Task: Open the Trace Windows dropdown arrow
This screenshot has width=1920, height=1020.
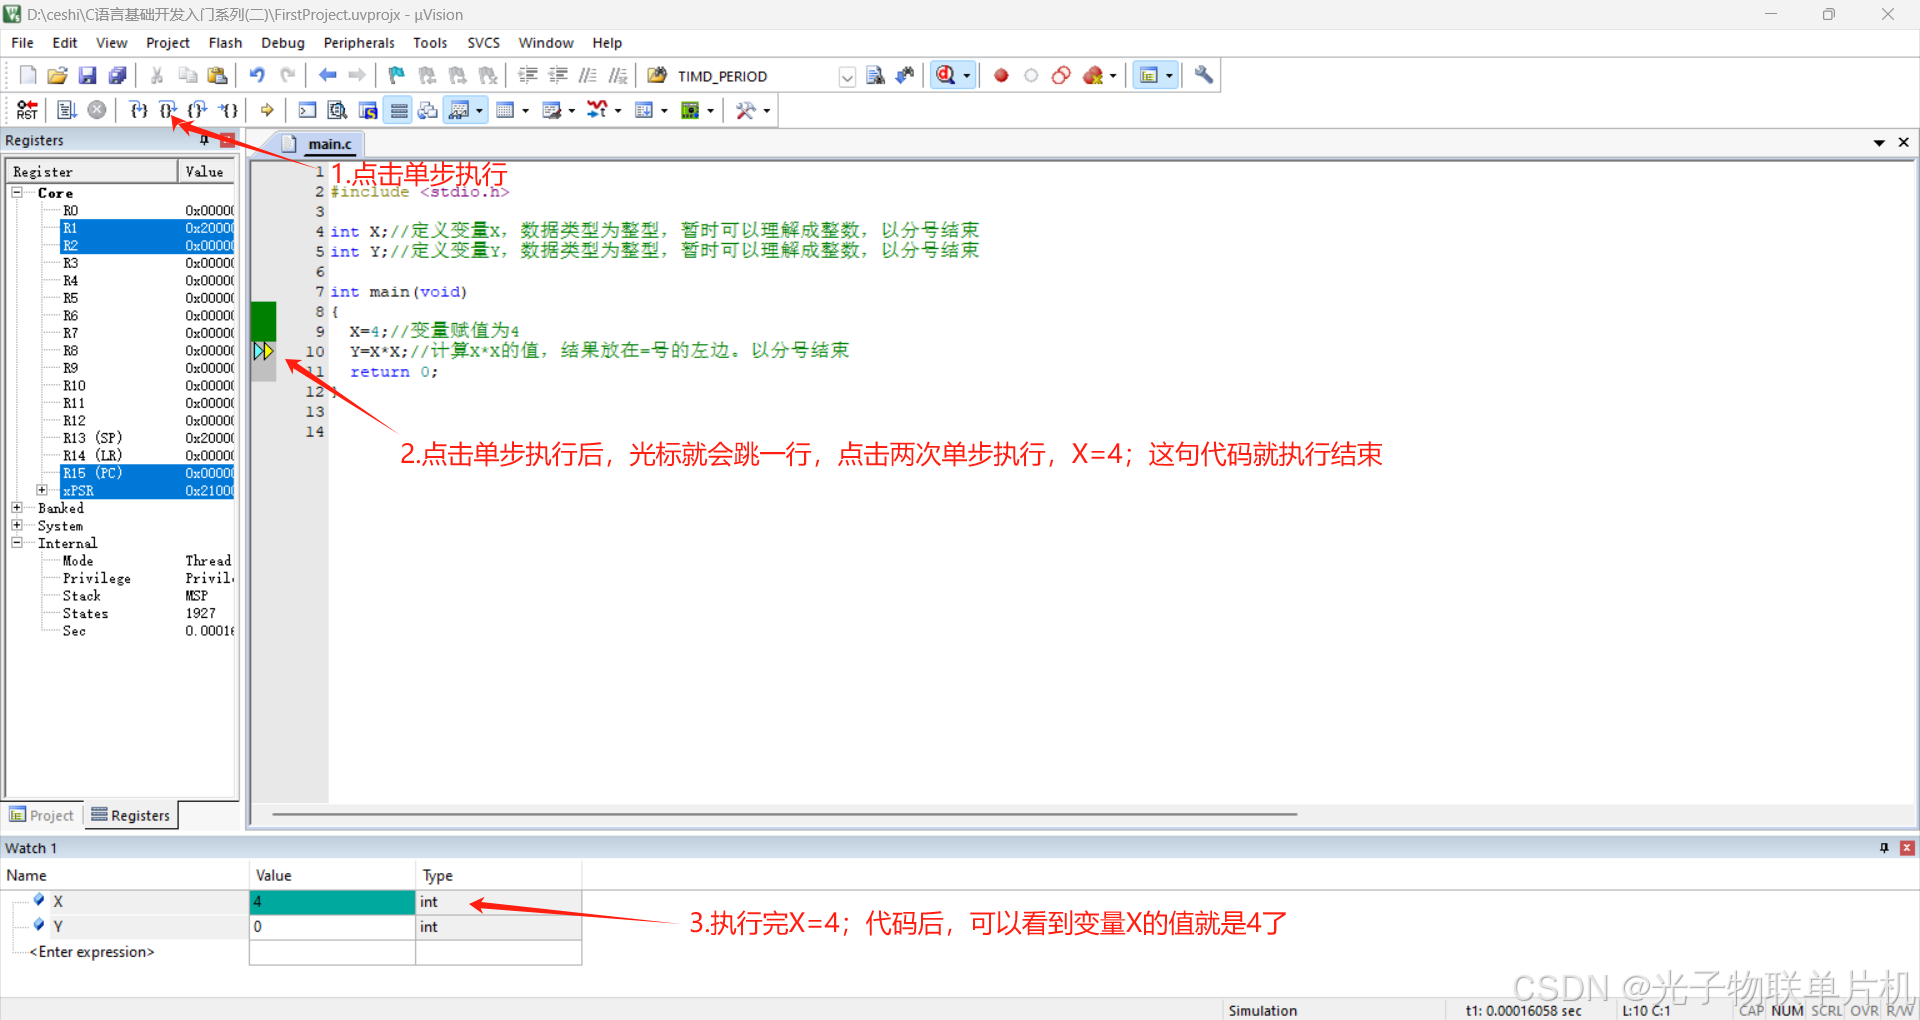Action: pos(664,111)
